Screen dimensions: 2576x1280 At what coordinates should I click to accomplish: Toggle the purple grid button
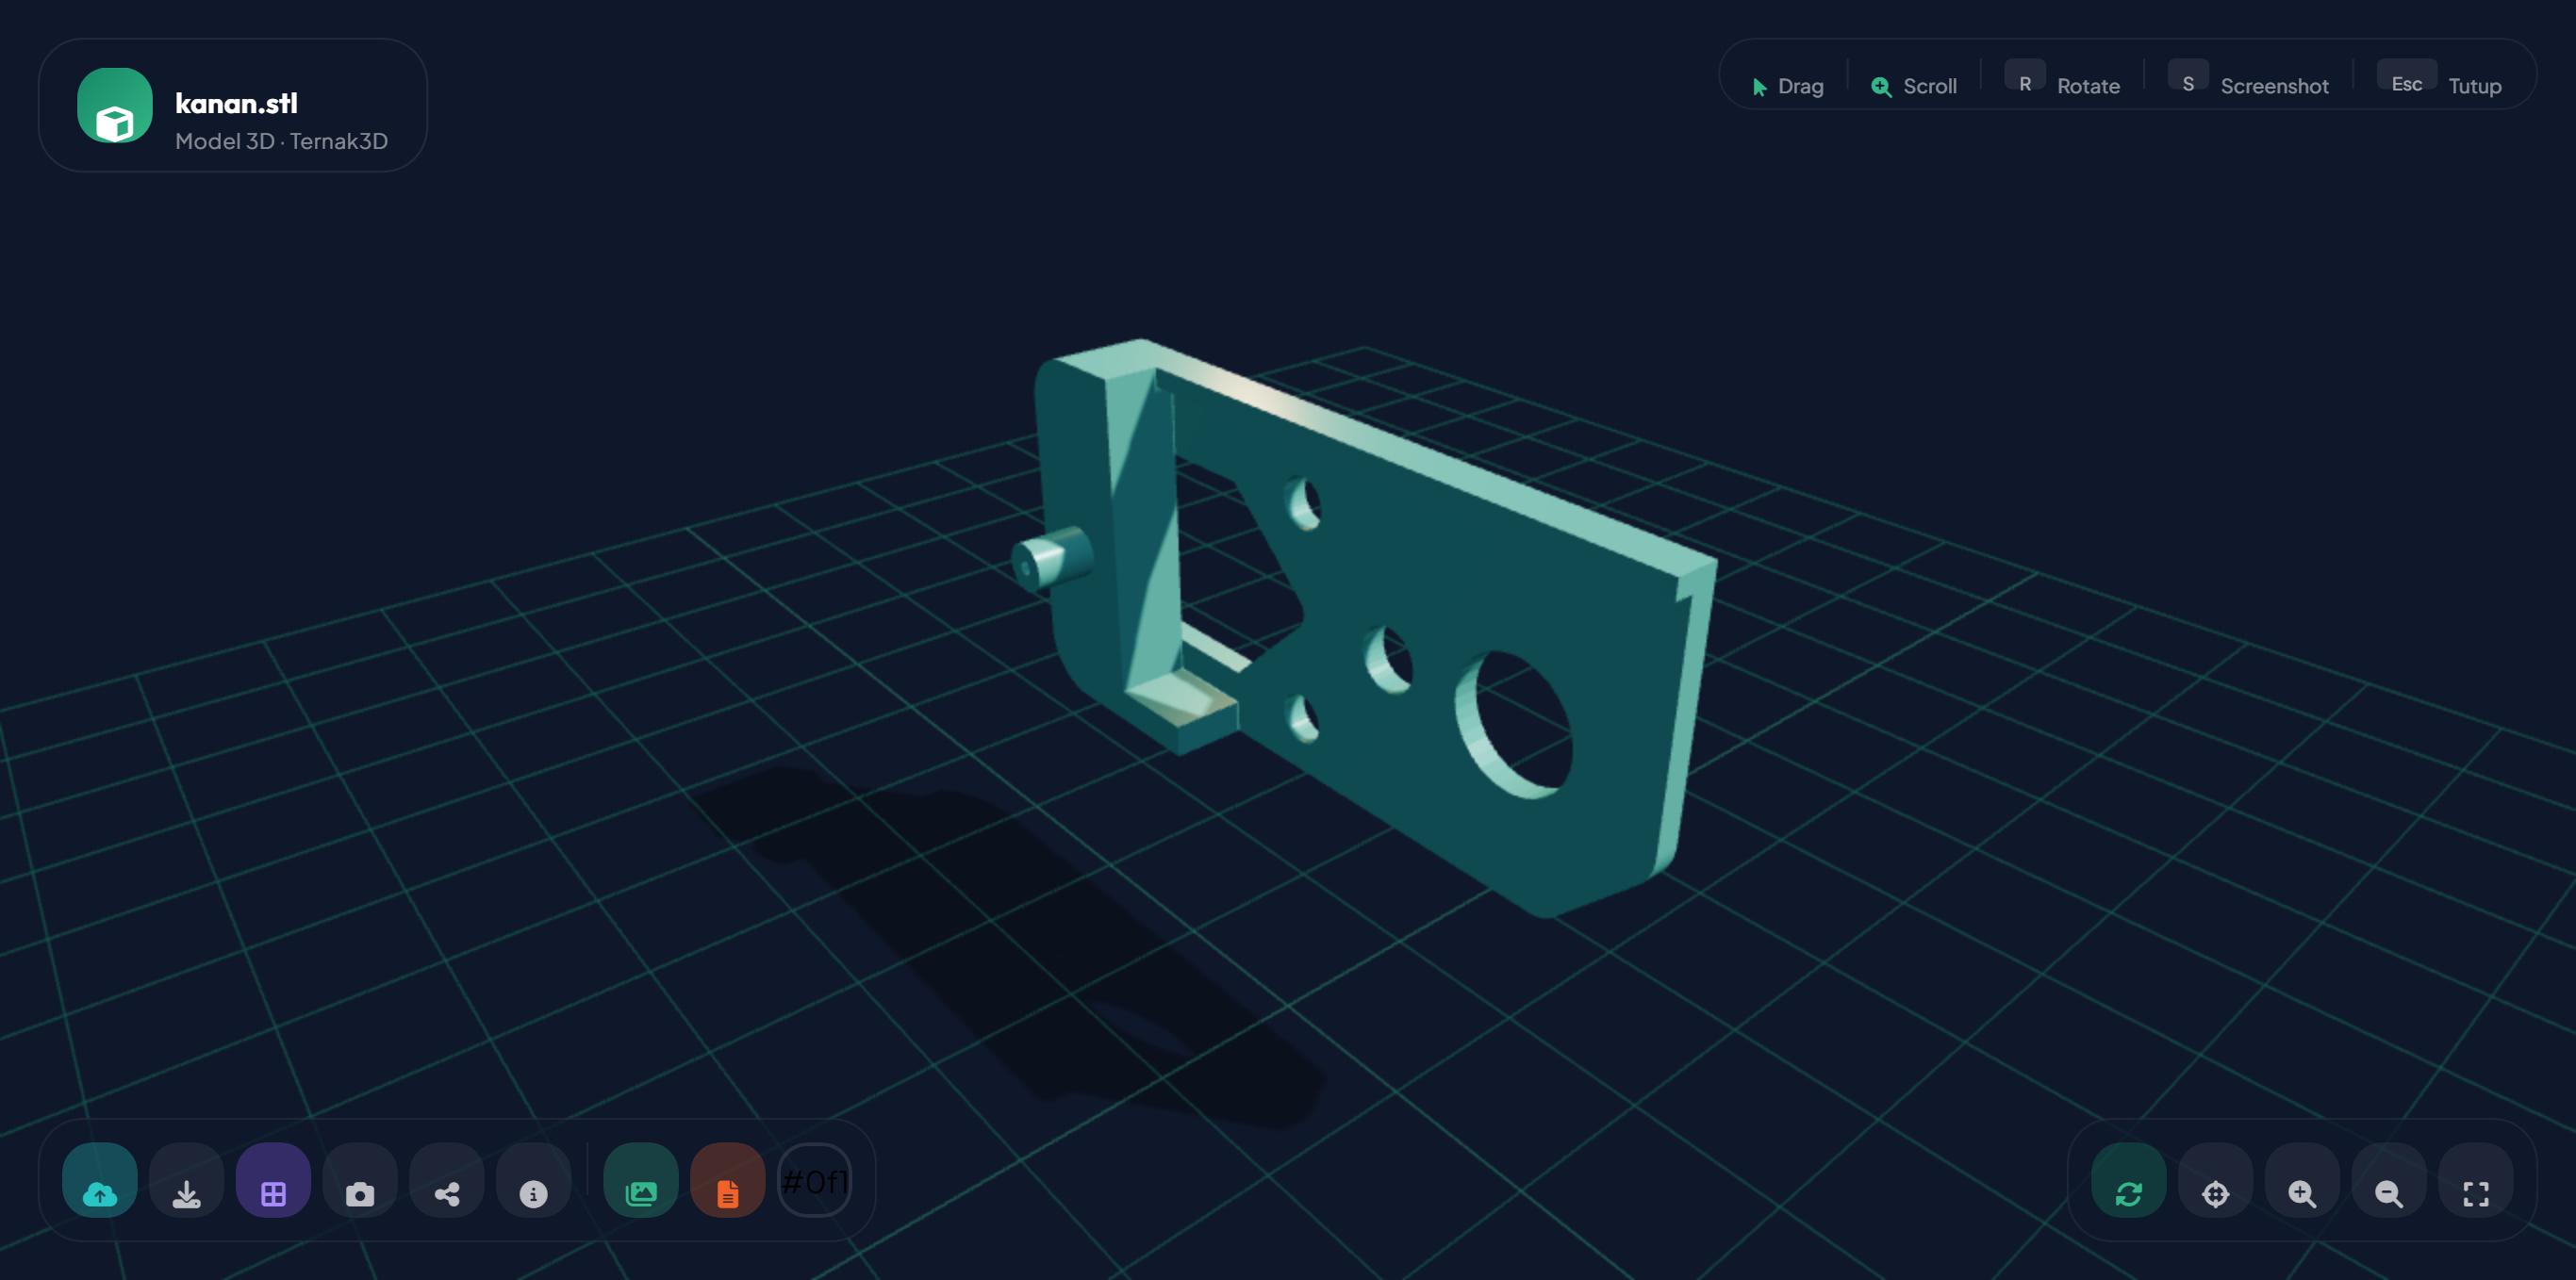coord(273,1180)
